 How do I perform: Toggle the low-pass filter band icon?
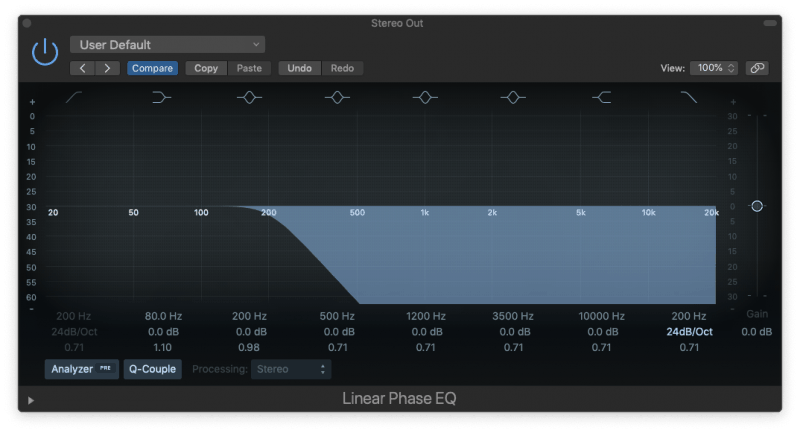coord(689,97)
